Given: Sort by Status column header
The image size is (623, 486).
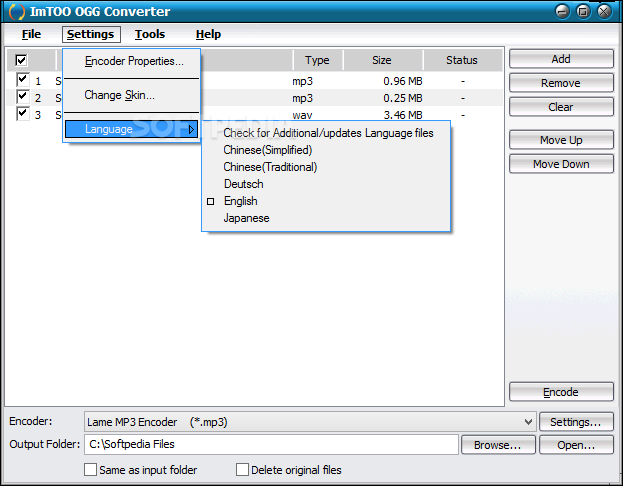Looking at the screenshot, I should 462,60.
